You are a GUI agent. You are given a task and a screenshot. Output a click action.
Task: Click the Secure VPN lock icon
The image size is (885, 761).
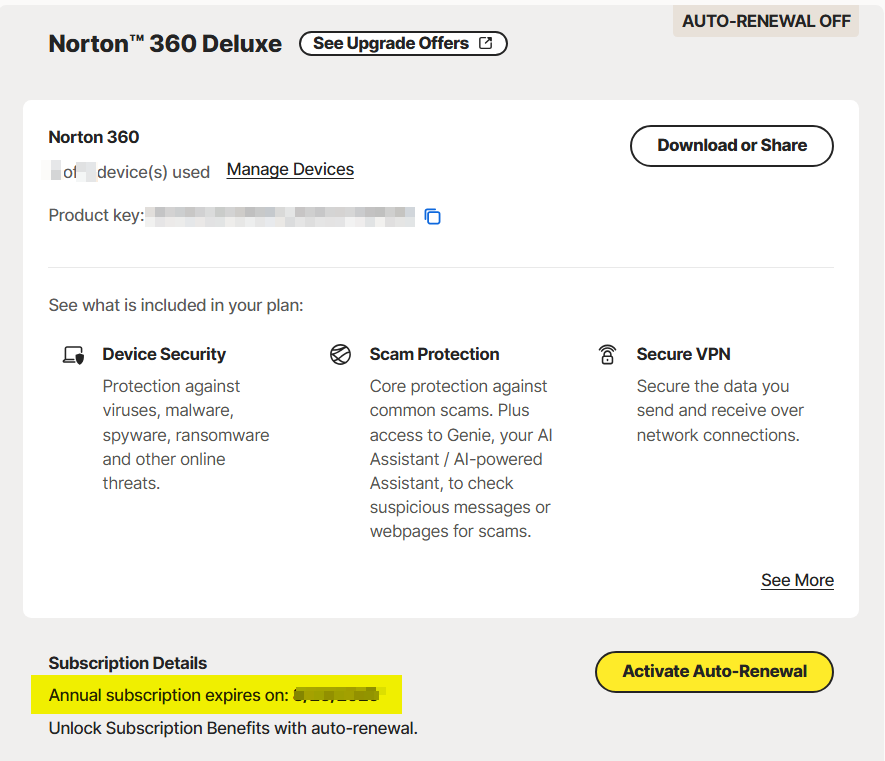pyautogui.click(x=607, y=355)
